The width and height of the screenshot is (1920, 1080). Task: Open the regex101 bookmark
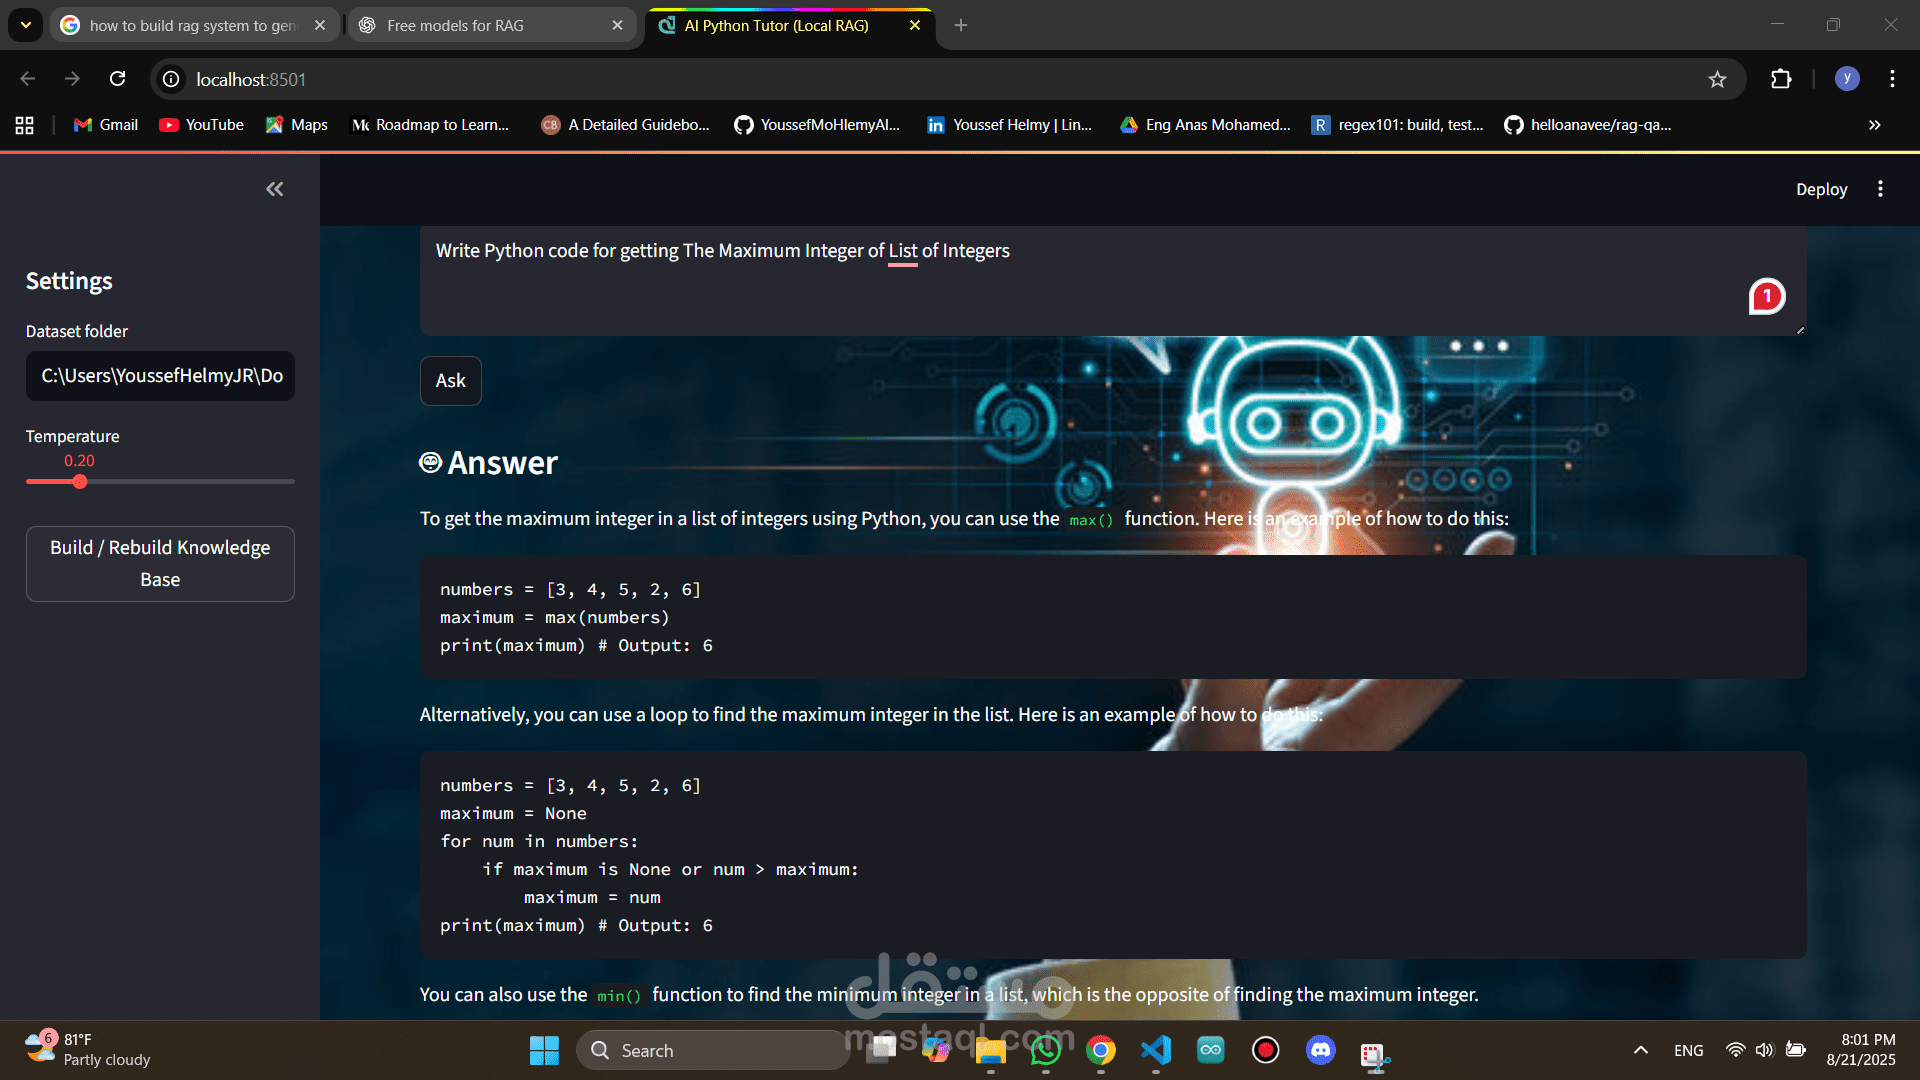tap(1397, 125)
